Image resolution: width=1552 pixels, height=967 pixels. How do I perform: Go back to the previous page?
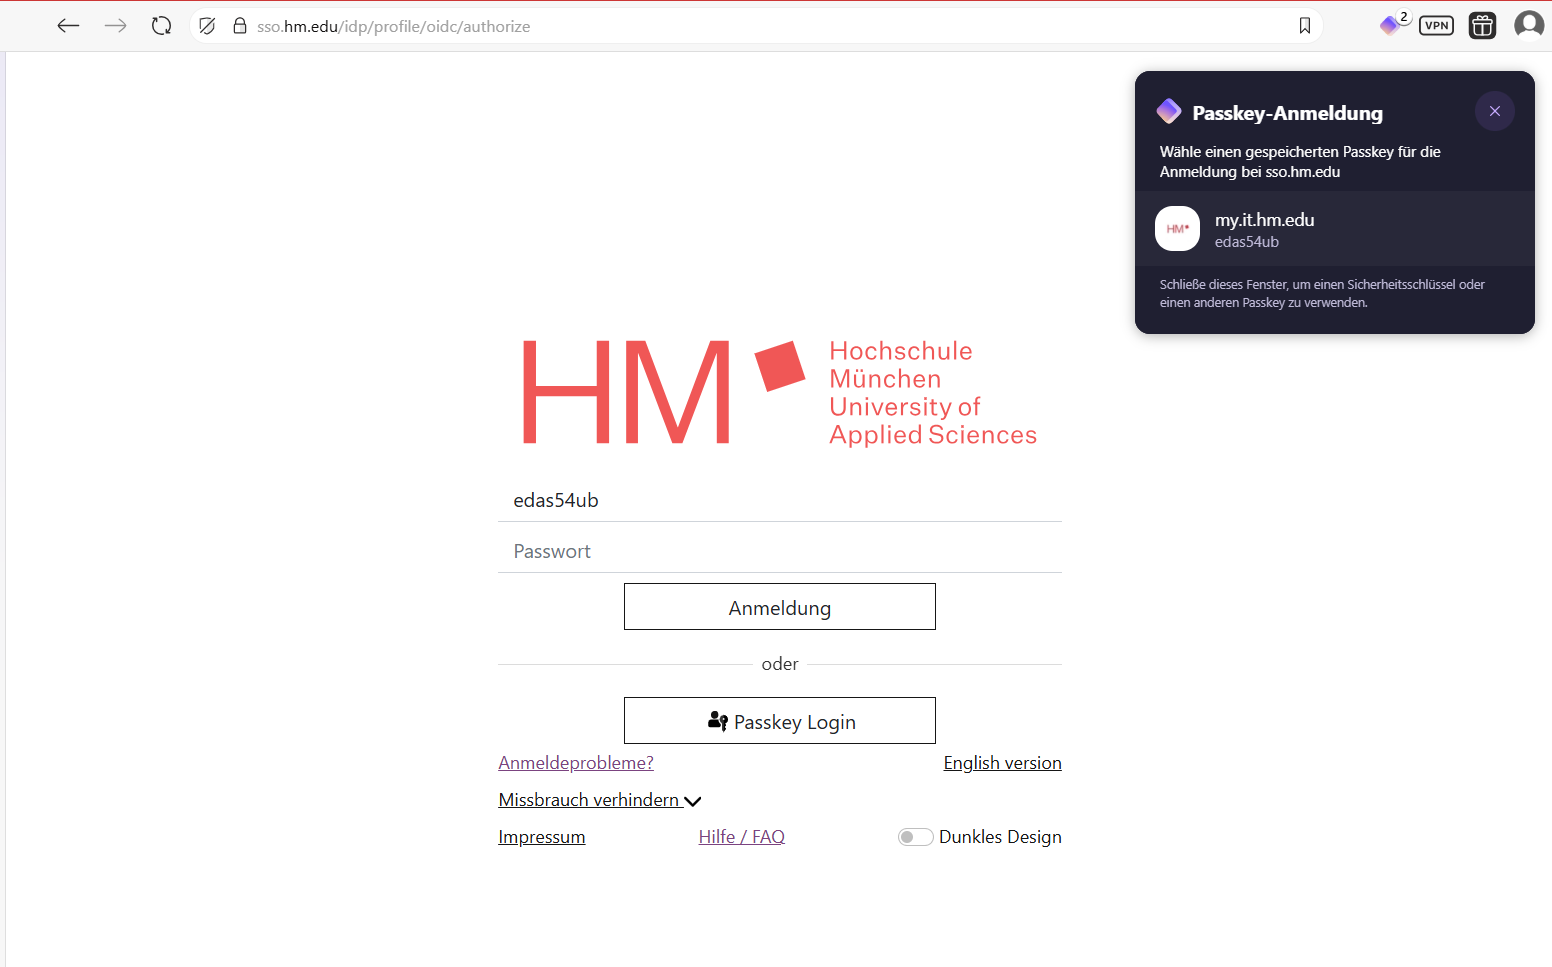68,26
